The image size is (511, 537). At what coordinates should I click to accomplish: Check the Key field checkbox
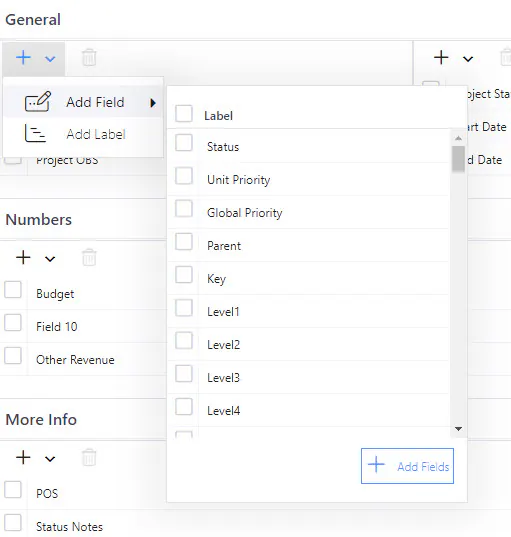click(184, 275)
